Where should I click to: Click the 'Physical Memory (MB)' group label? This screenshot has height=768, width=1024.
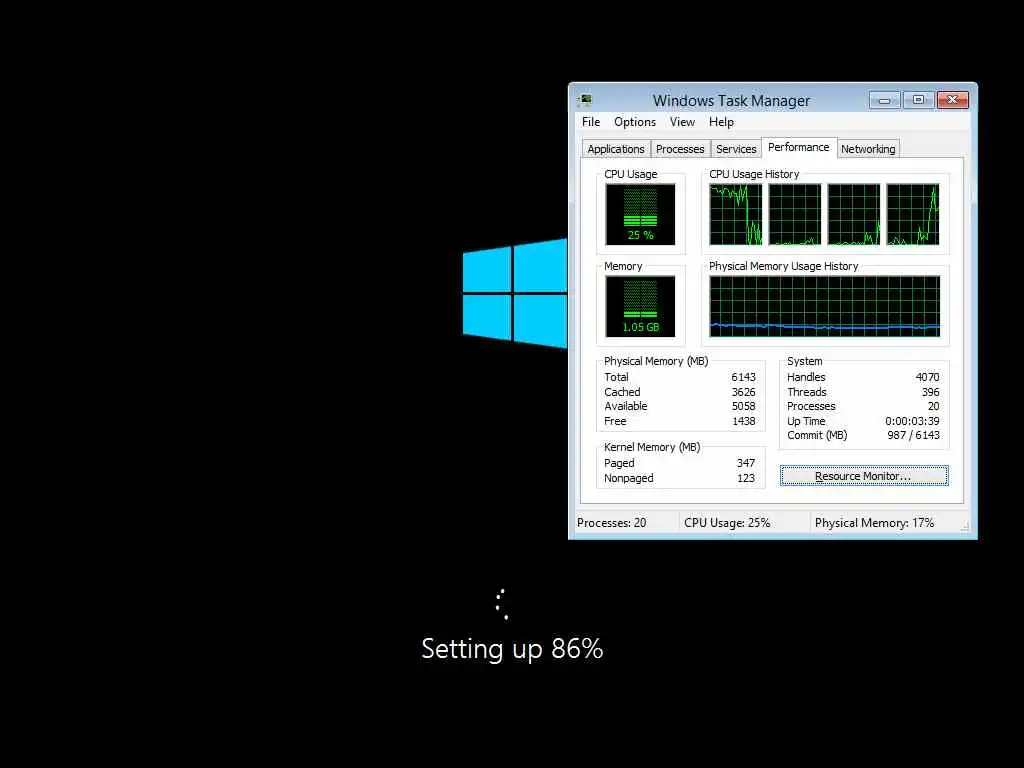click(656, 361)
